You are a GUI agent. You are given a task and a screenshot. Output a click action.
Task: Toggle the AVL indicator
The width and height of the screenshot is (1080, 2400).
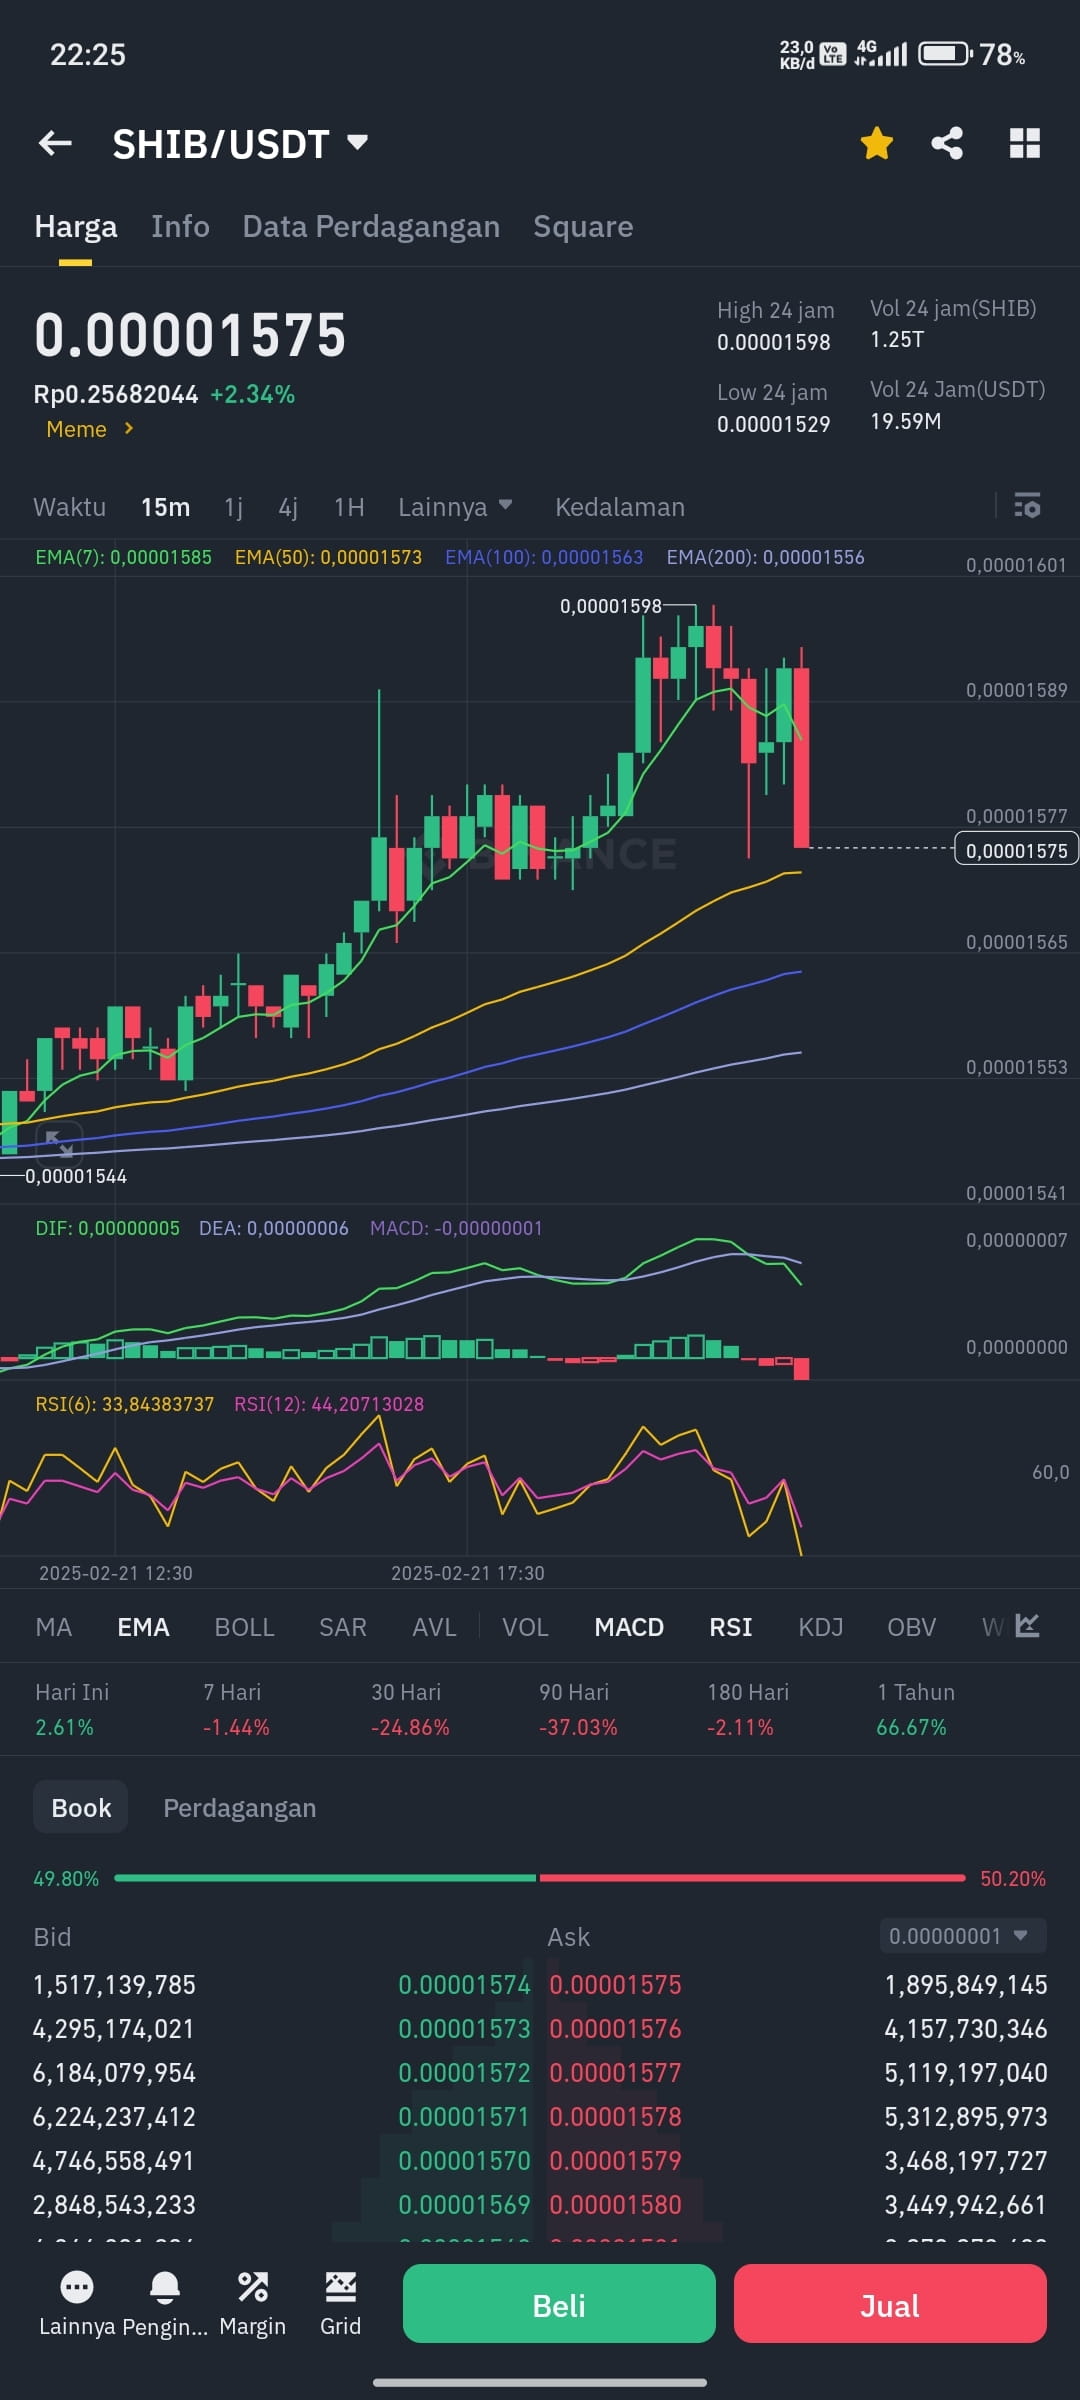tap(434, 1627)
